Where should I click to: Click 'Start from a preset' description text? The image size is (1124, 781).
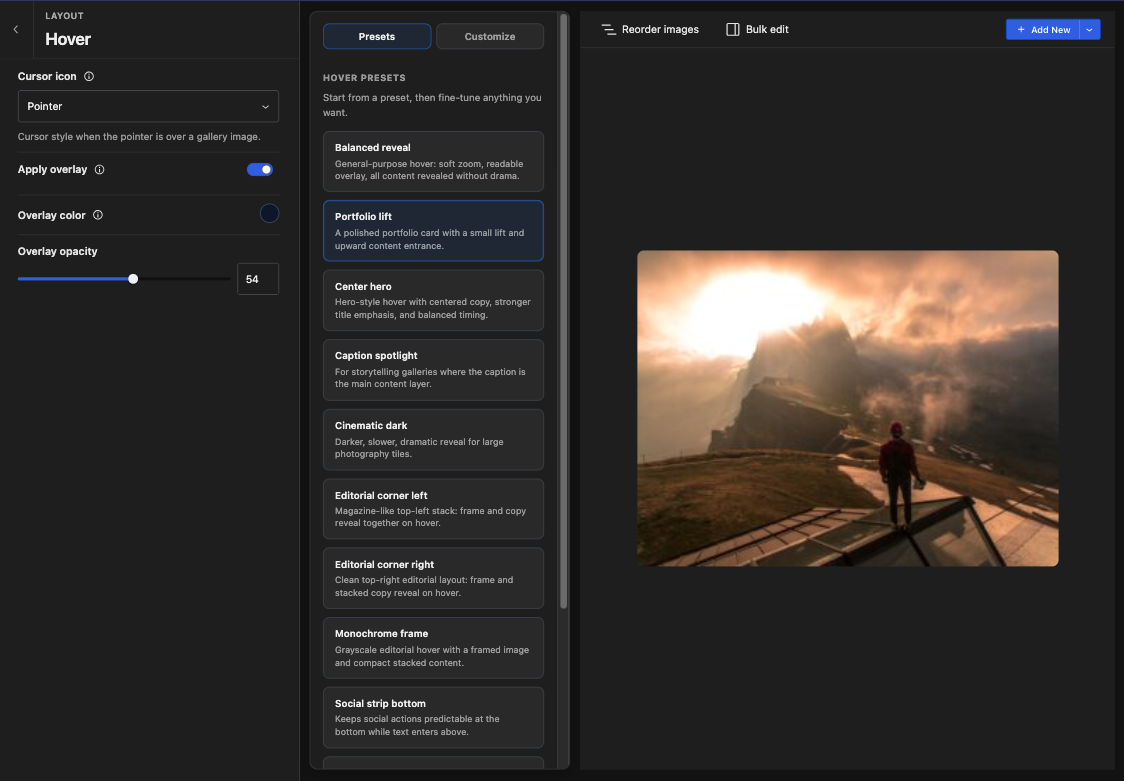pos(432,105)
